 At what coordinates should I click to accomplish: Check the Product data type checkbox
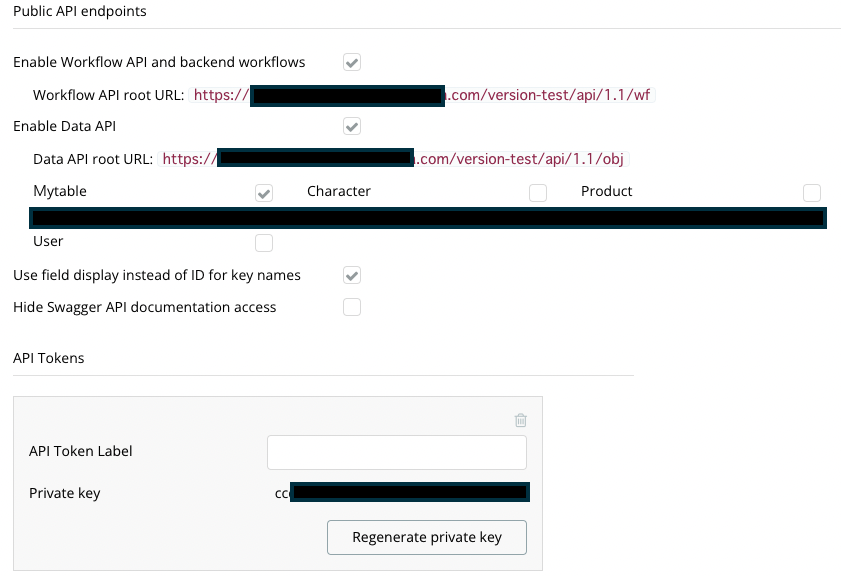point(812,193)
